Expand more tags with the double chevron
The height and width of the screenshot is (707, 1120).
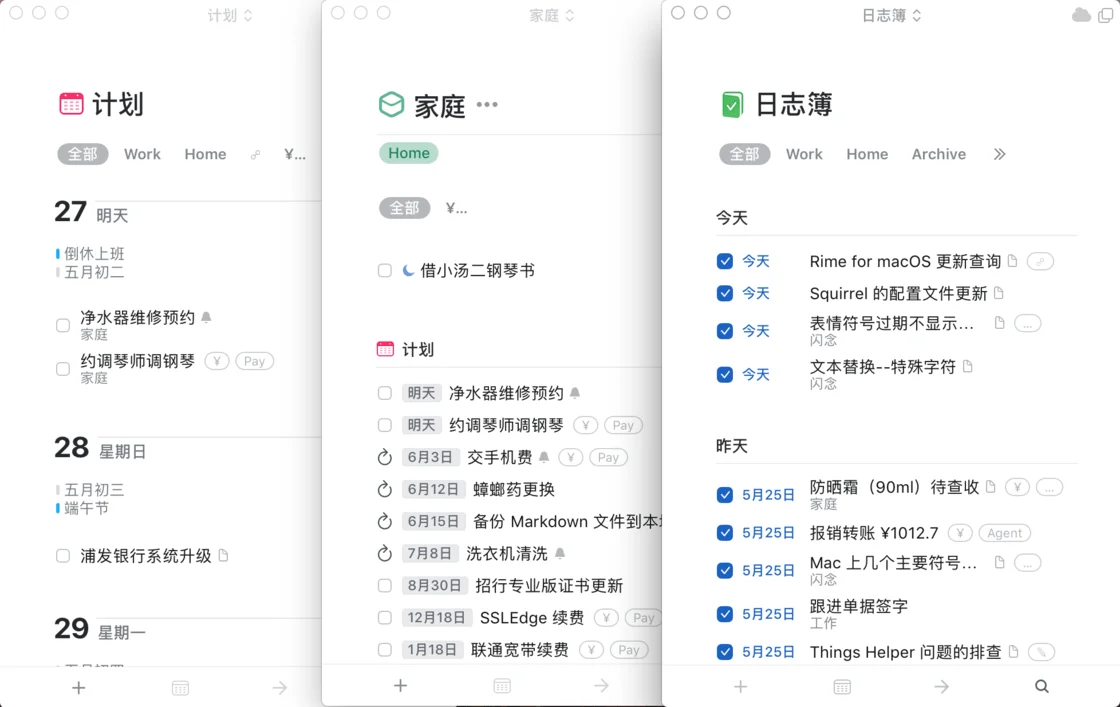click(x=999, y=155)
